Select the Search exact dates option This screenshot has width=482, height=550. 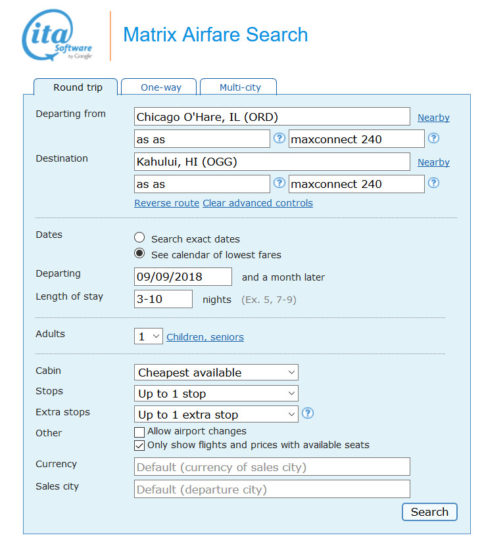tap(139, 238)
